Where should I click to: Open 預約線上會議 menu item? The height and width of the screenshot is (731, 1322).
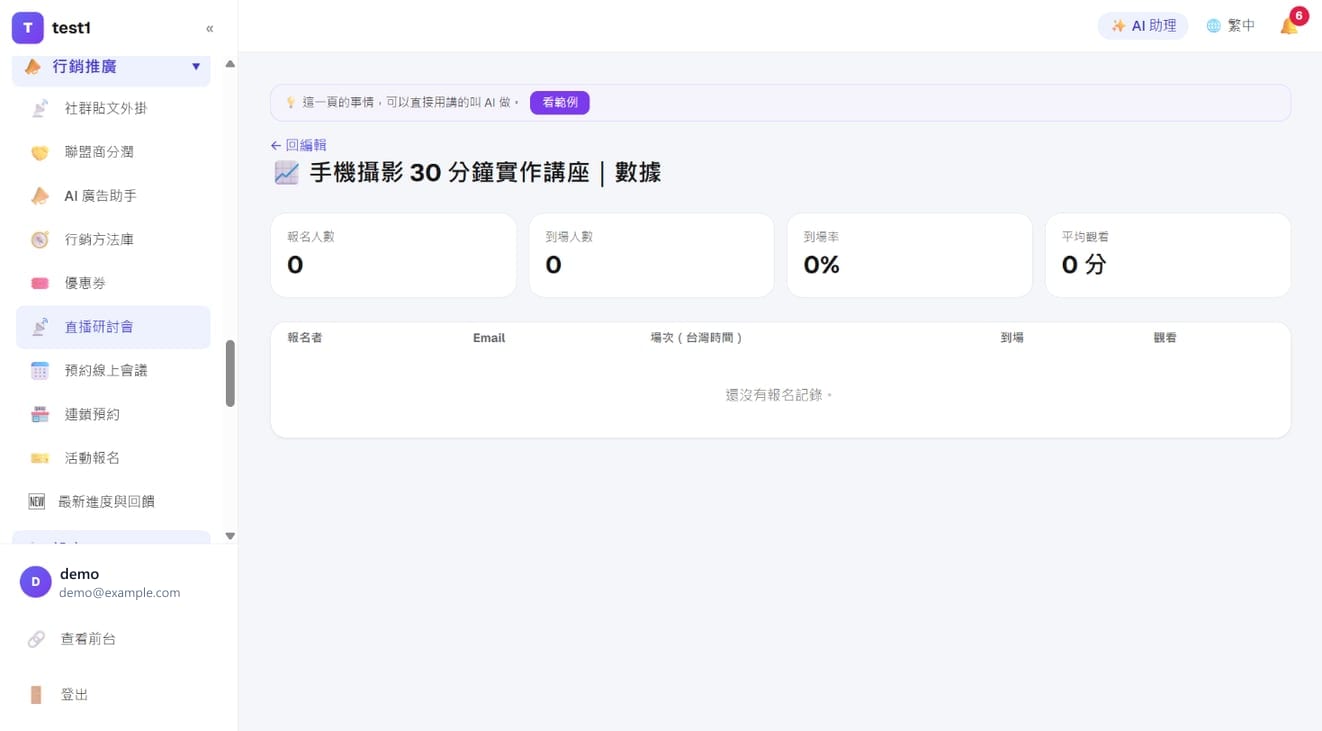(113, 370)
